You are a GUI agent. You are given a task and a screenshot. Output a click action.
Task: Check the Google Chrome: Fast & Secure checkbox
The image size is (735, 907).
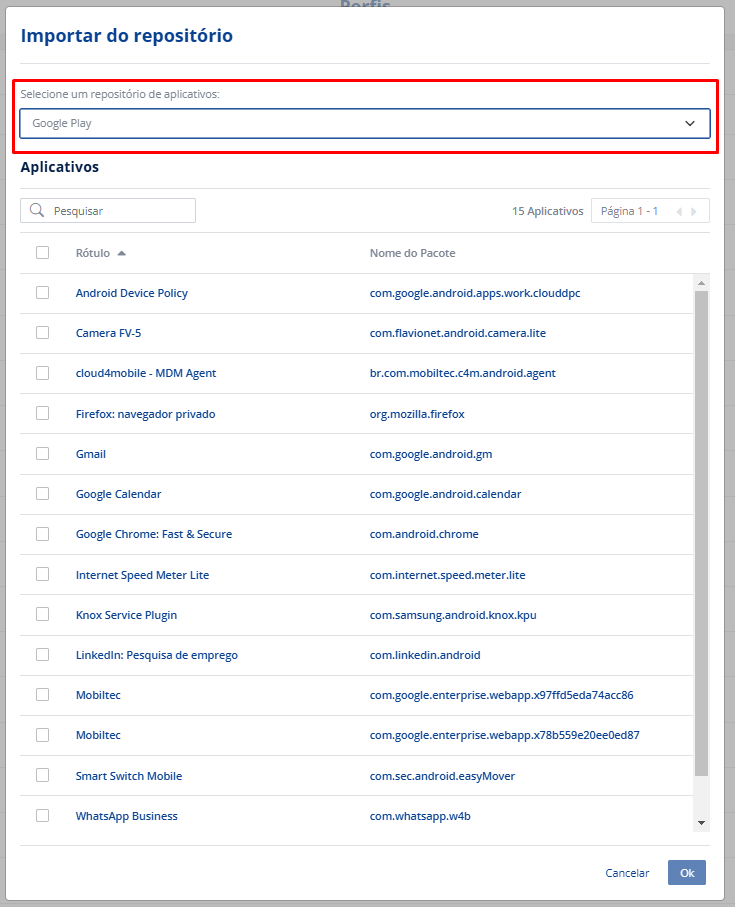42,534
